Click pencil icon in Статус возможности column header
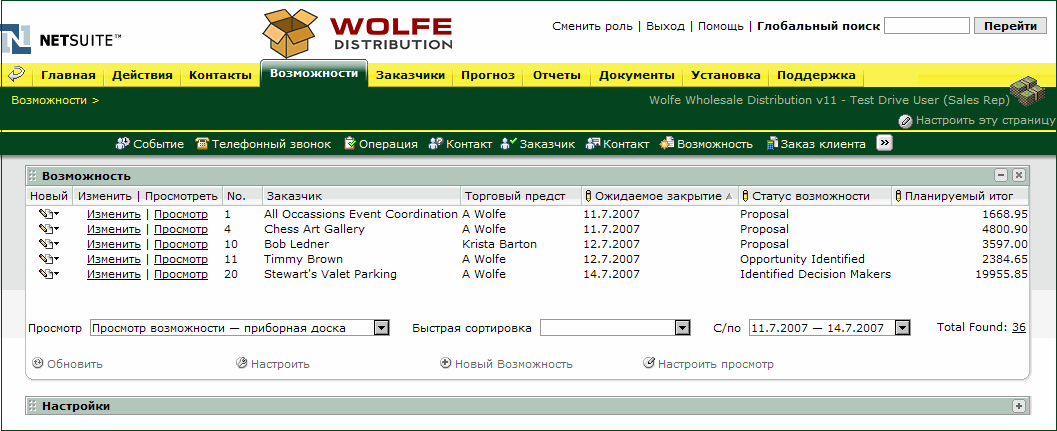The height and width of the screenshot is (431, 1057). point(745,196)
